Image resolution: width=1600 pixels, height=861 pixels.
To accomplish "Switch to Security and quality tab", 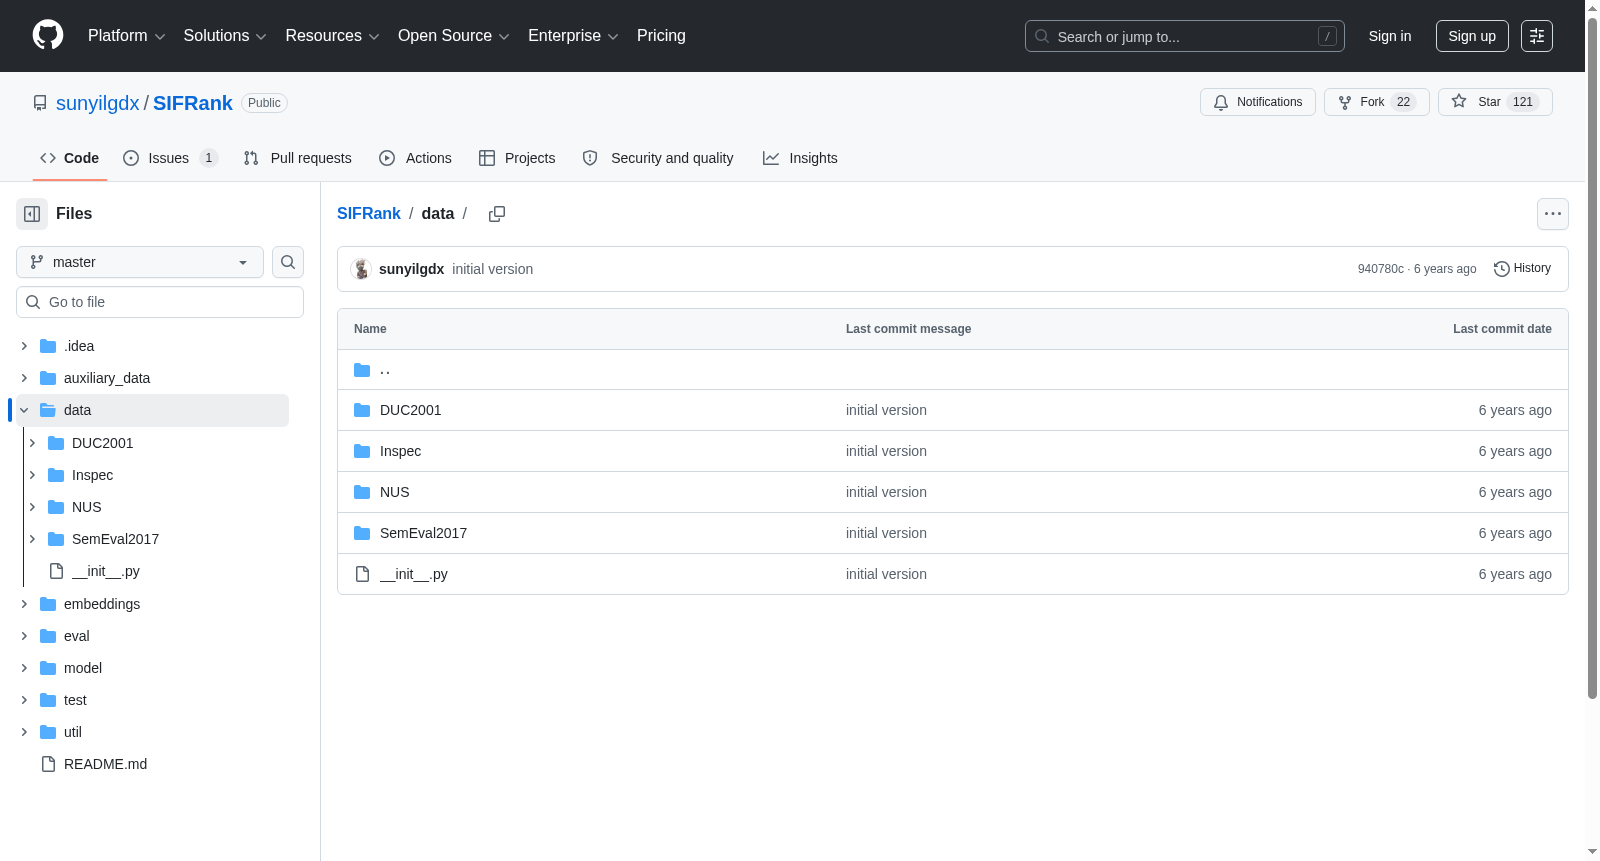I will tap(658, 158).
